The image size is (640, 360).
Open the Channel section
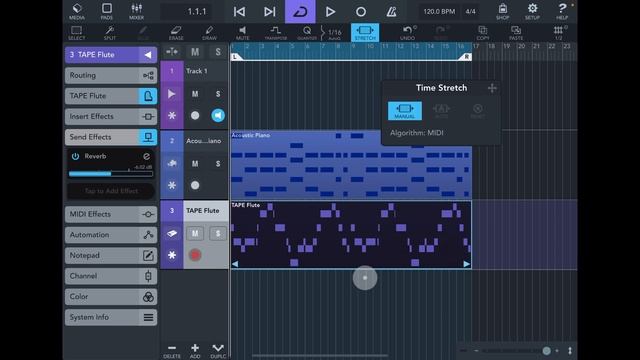tap(111, 276)
